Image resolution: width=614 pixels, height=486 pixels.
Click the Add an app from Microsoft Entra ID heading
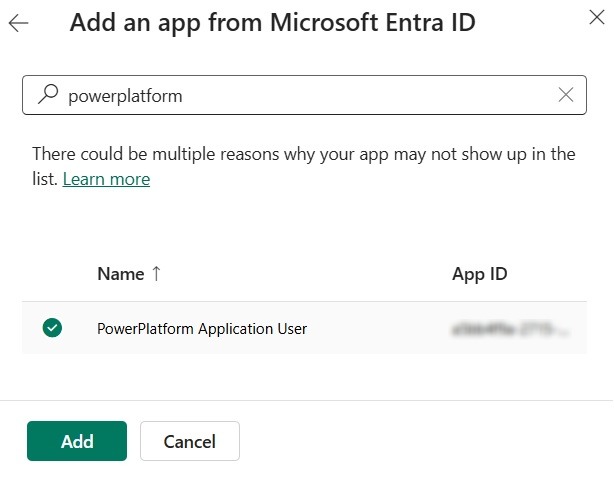click(272, 23)
